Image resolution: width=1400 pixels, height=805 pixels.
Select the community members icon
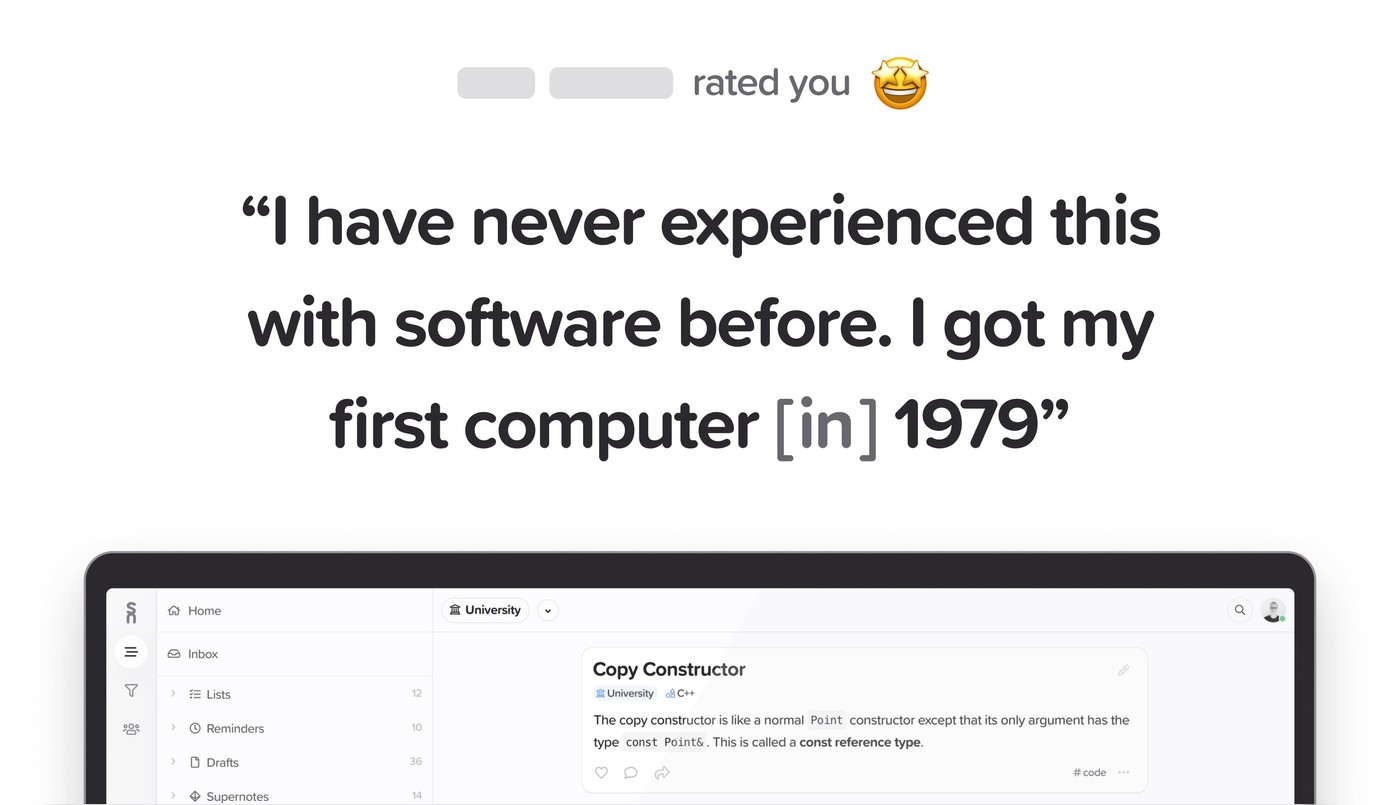point(130,728)
